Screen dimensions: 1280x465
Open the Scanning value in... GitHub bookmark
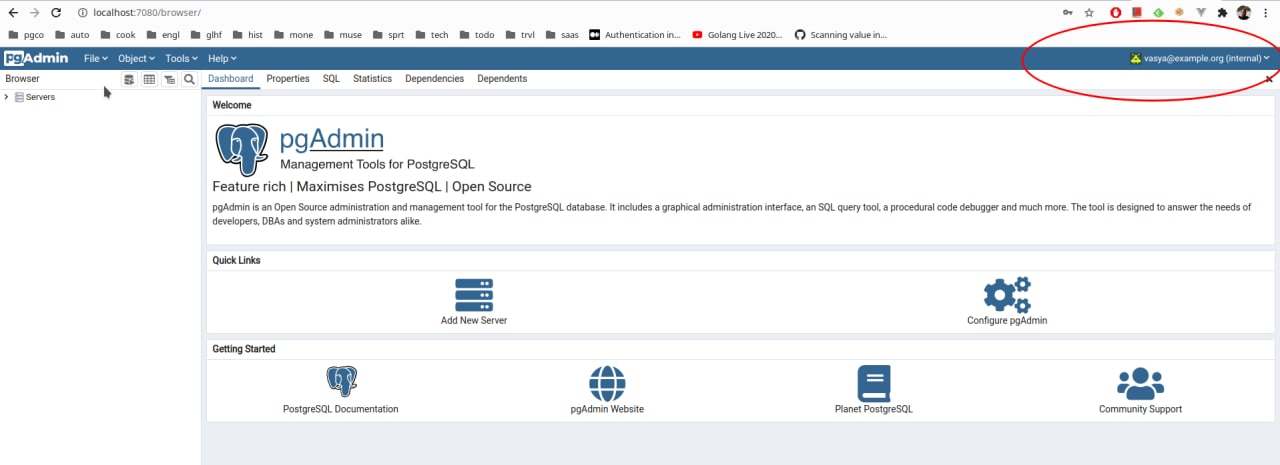tap(840, 35)
